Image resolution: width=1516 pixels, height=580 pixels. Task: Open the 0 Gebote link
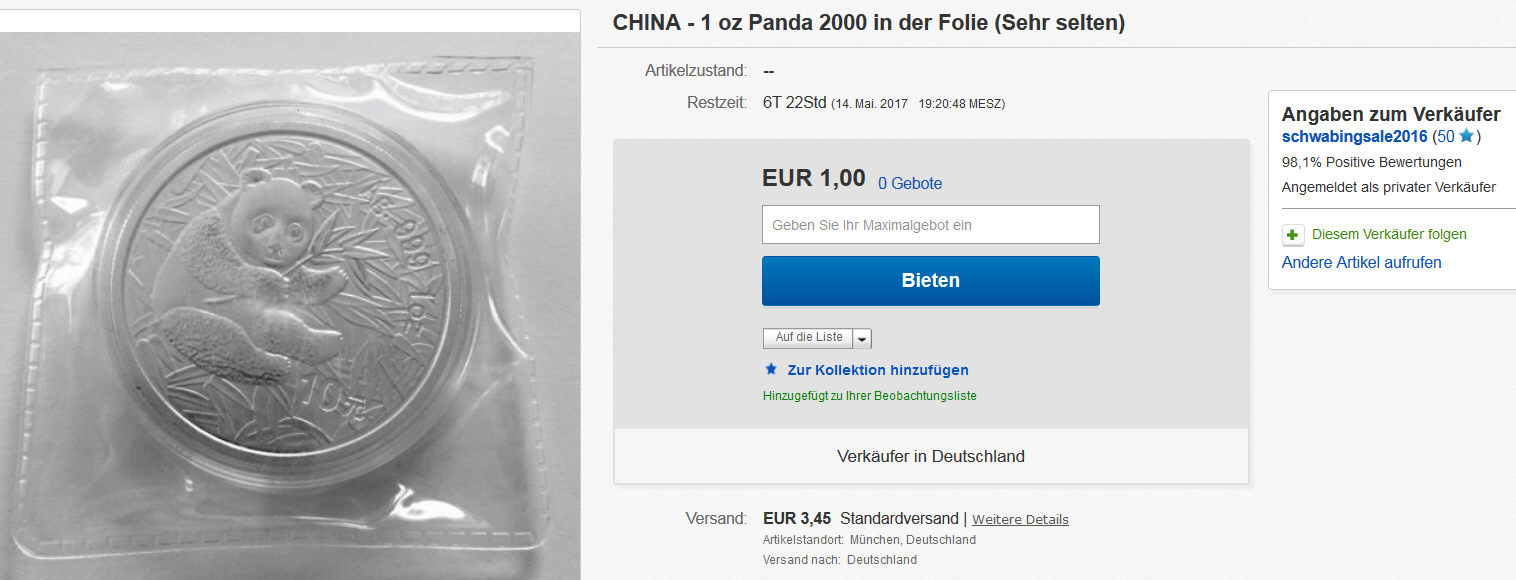[910, 183]
